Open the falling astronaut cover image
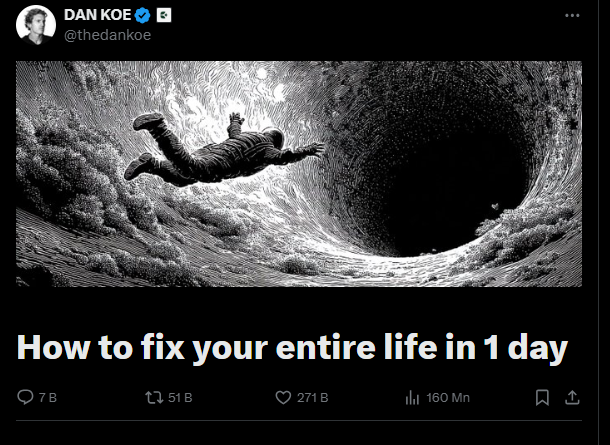Viewport: 610px width, 445px height. [x=299, y=174]
